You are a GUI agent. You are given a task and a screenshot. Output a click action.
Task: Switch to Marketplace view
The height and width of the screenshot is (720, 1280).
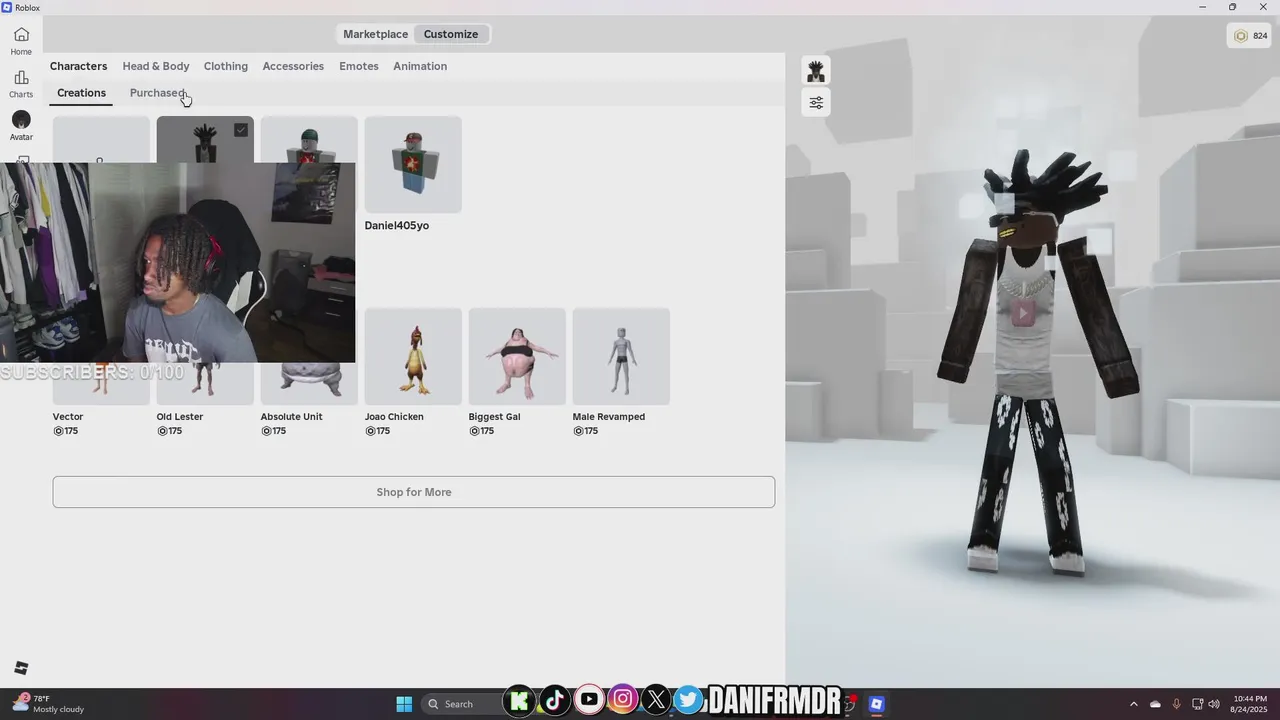pyautogui.click(x=375, y=34)
